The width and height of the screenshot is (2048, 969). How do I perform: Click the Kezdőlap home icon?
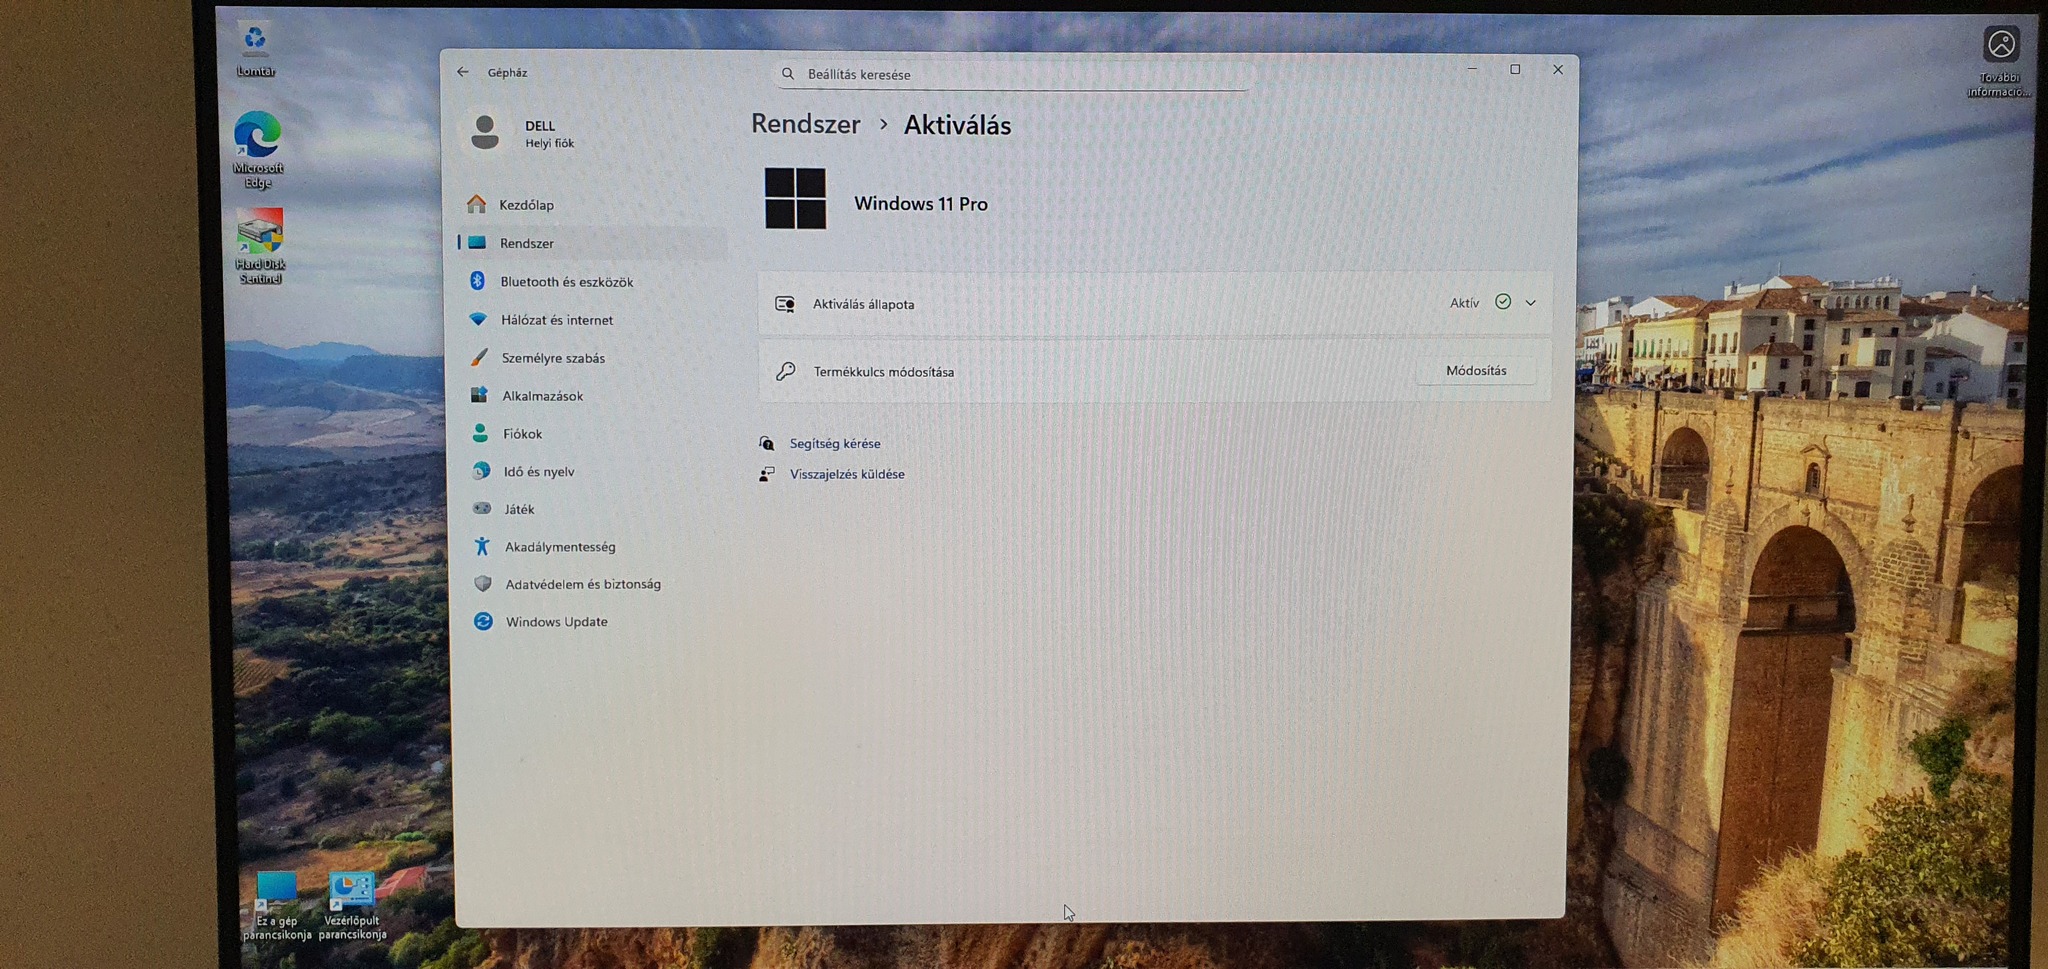pyautogui.click(x=477, y=204)
